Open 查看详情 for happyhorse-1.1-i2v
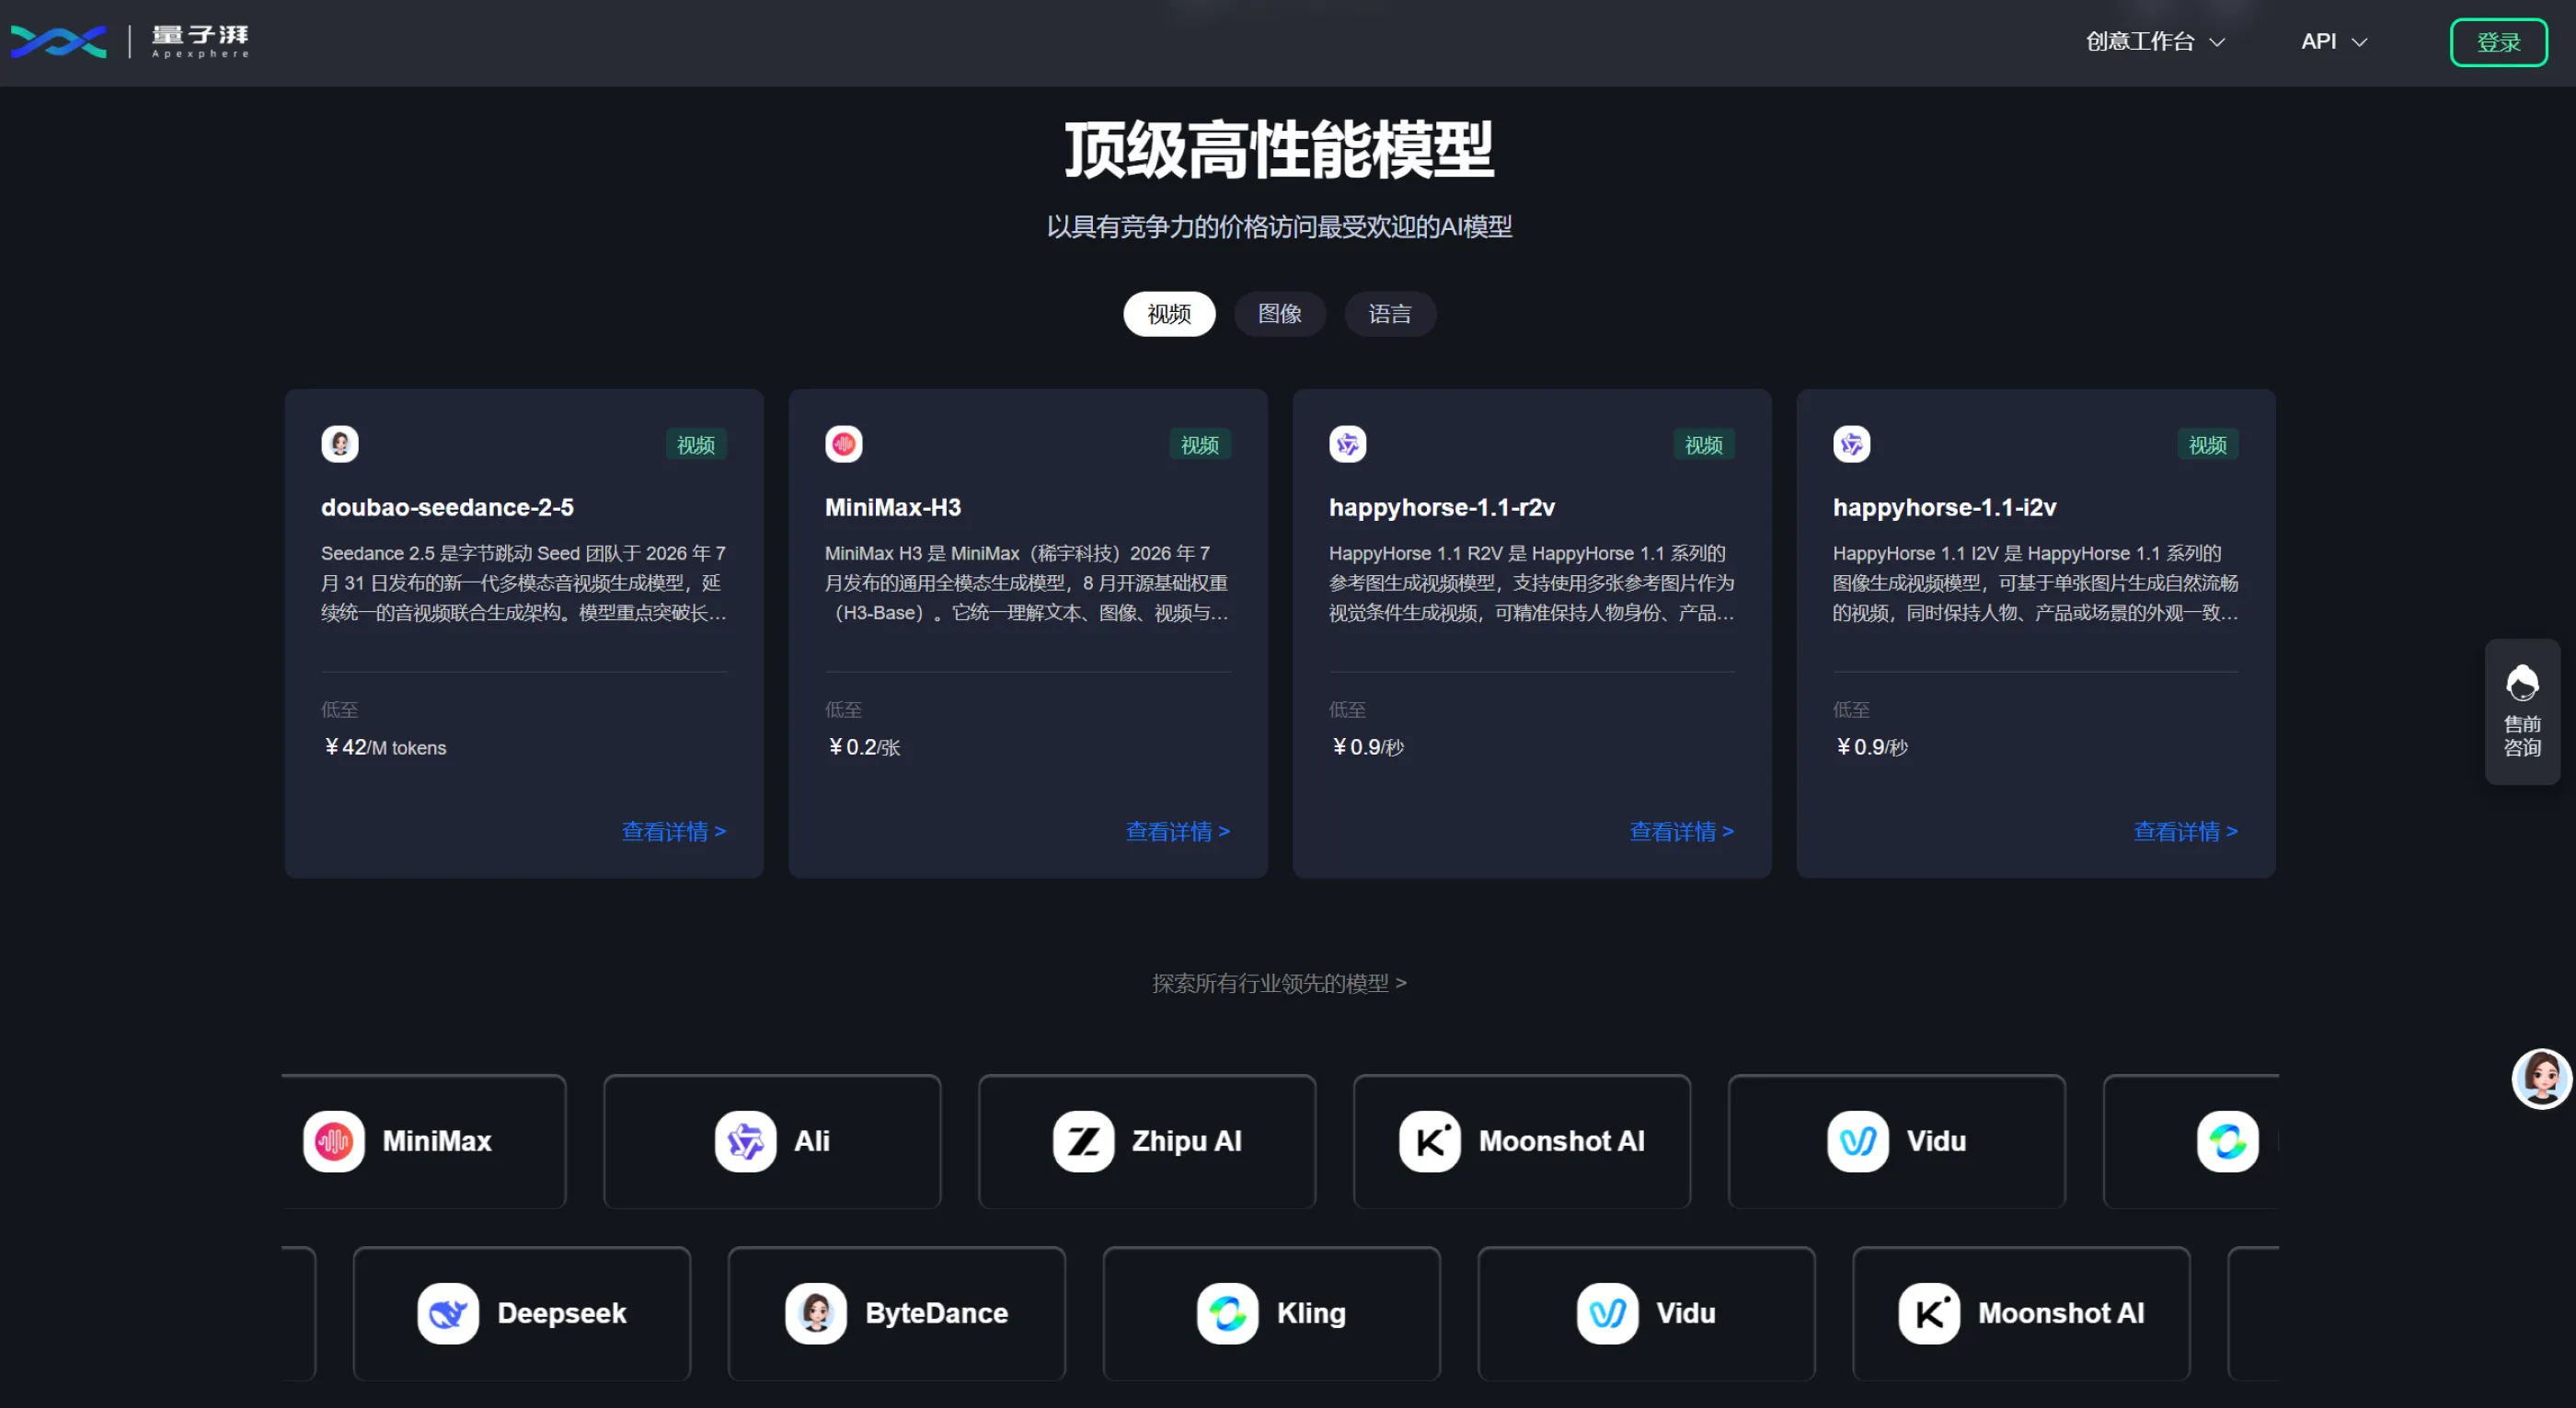The image size is (2576, 1408). 2186,831
